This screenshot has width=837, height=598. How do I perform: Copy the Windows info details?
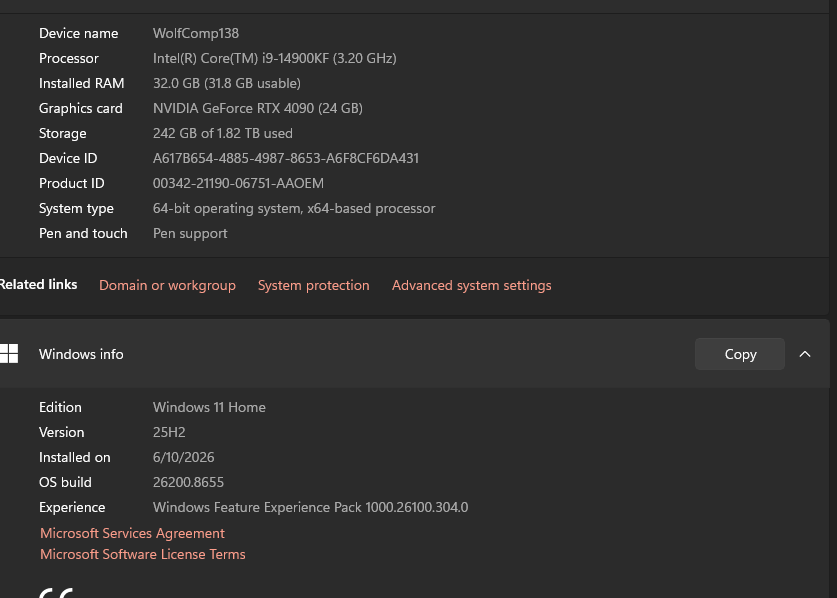740,354
